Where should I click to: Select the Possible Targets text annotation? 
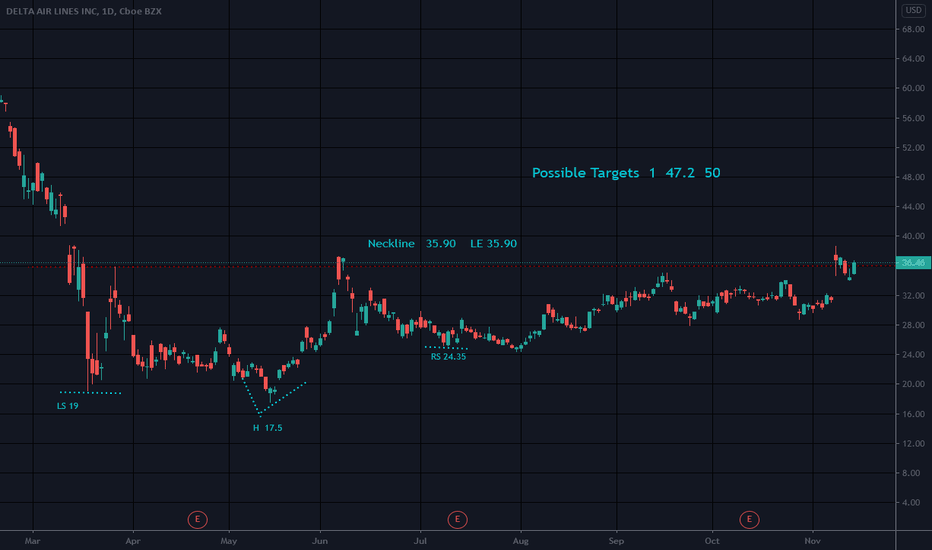(626, 173)
